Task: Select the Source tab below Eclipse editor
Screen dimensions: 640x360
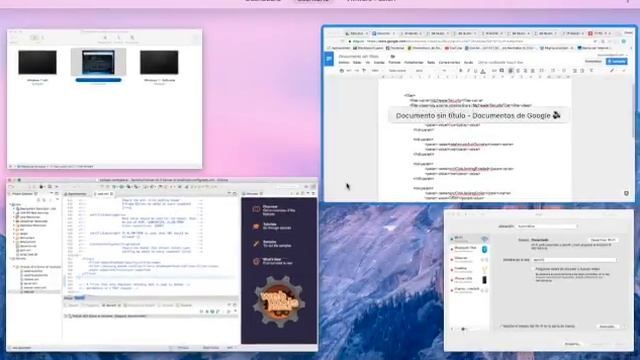Action: (80, 298)
